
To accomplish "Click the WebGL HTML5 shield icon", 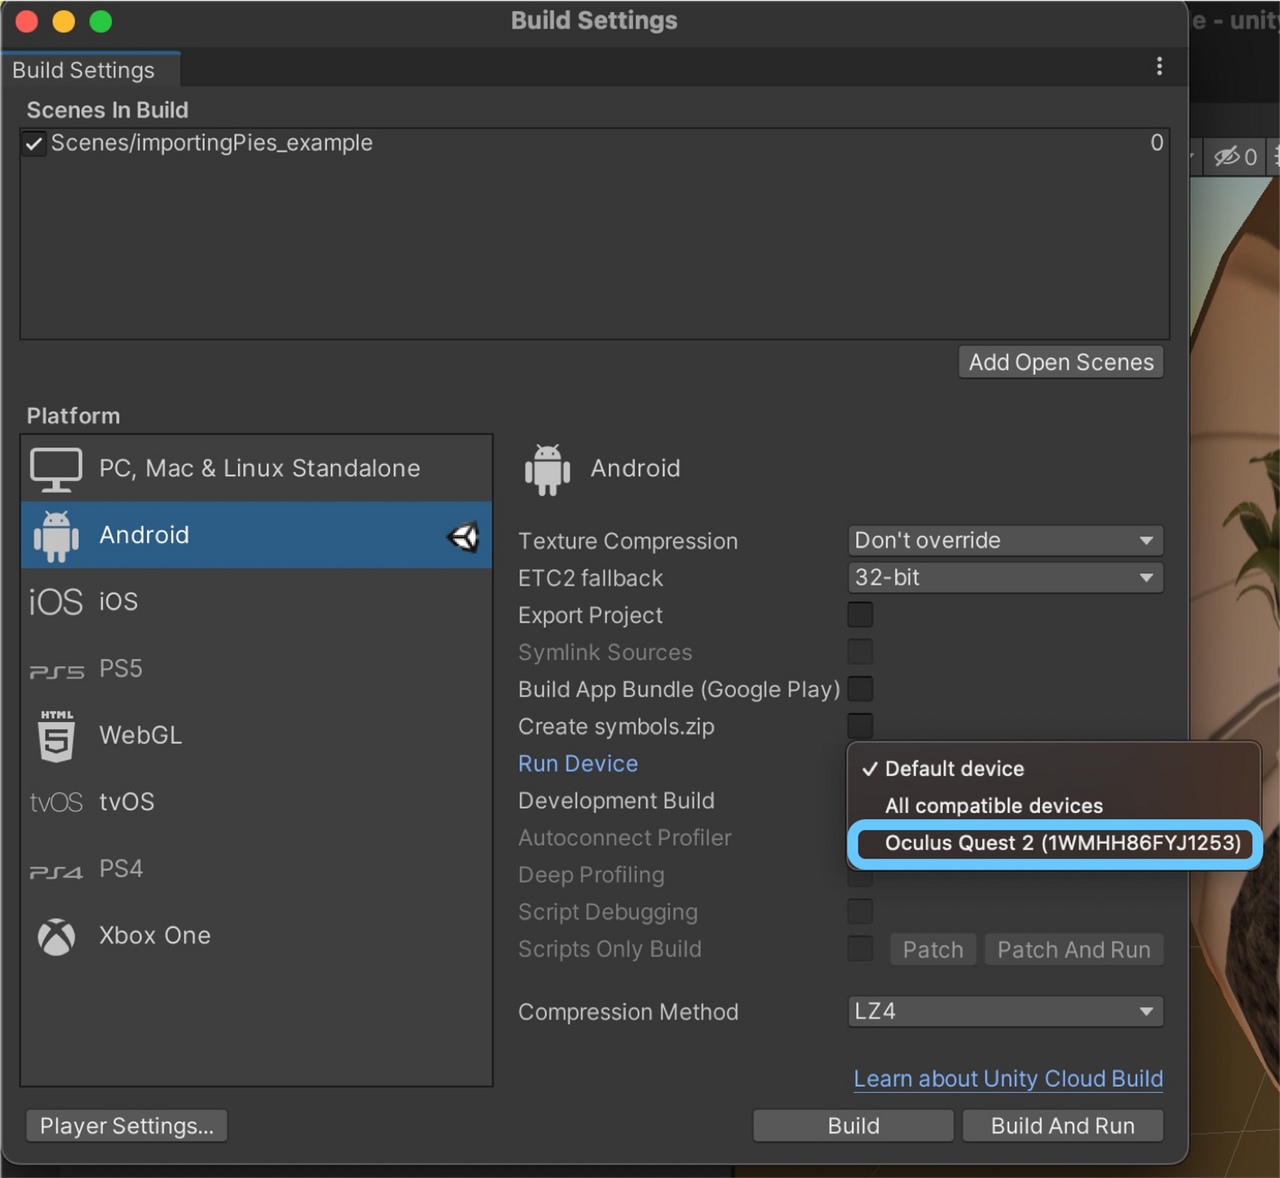I will pyautogui.click(x=57, y=736).
